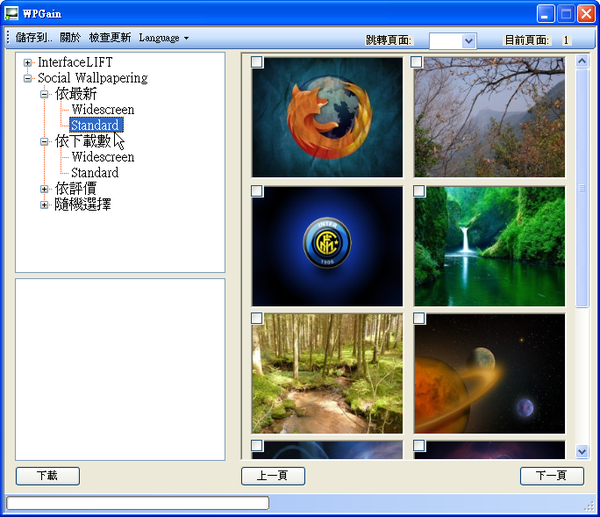Click the 上一頁 previous page button

click(273, 476)
